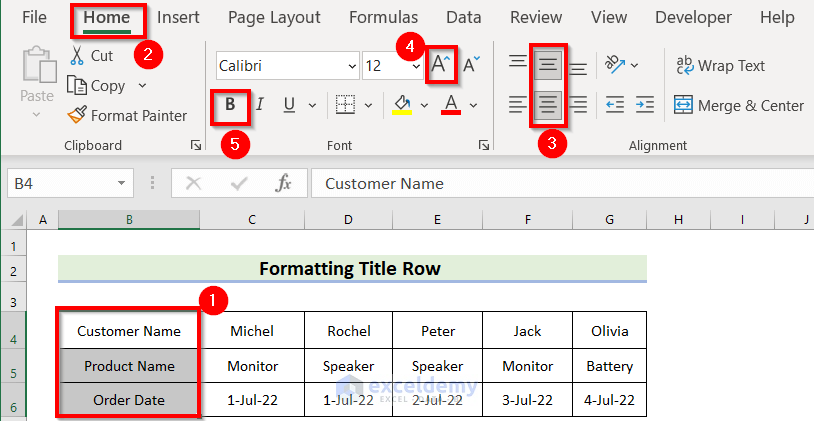Click the Cut scissors icon

point(76,56)
